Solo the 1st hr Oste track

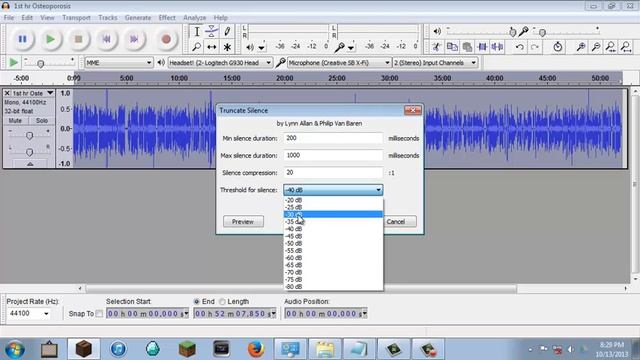pyautogui.click(x=41, y=121)
